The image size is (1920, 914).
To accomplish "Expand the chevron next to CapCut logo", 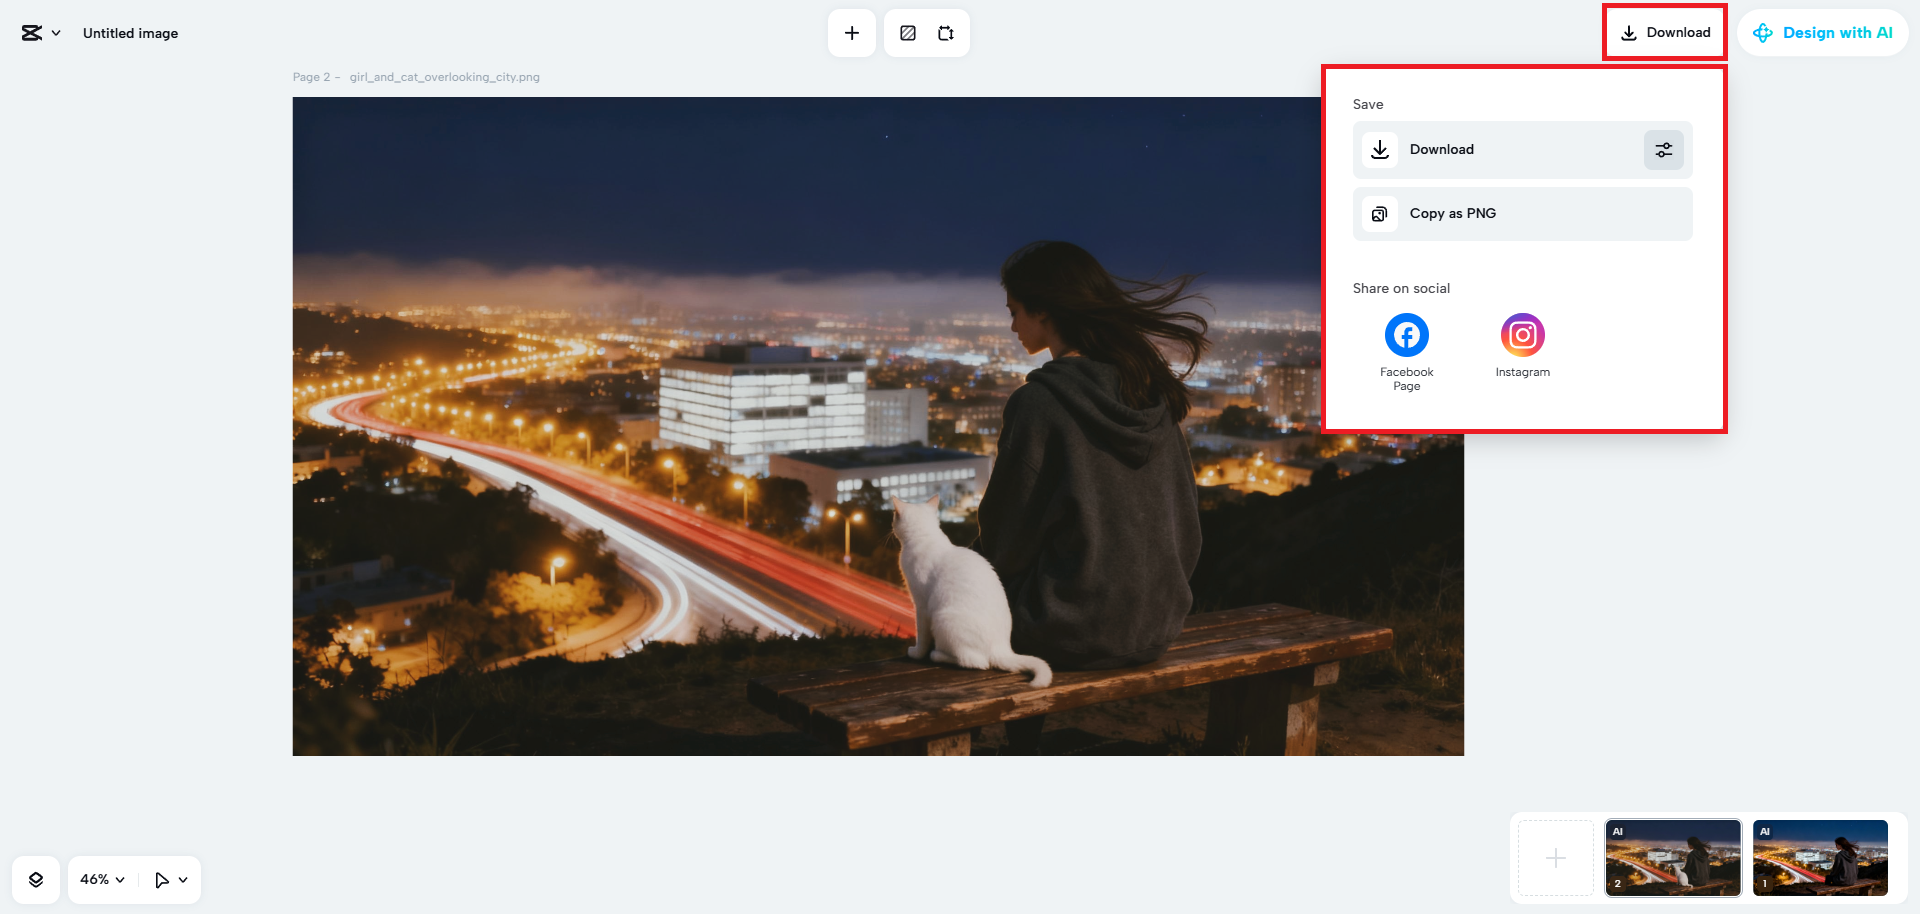I will coord(56,33).
